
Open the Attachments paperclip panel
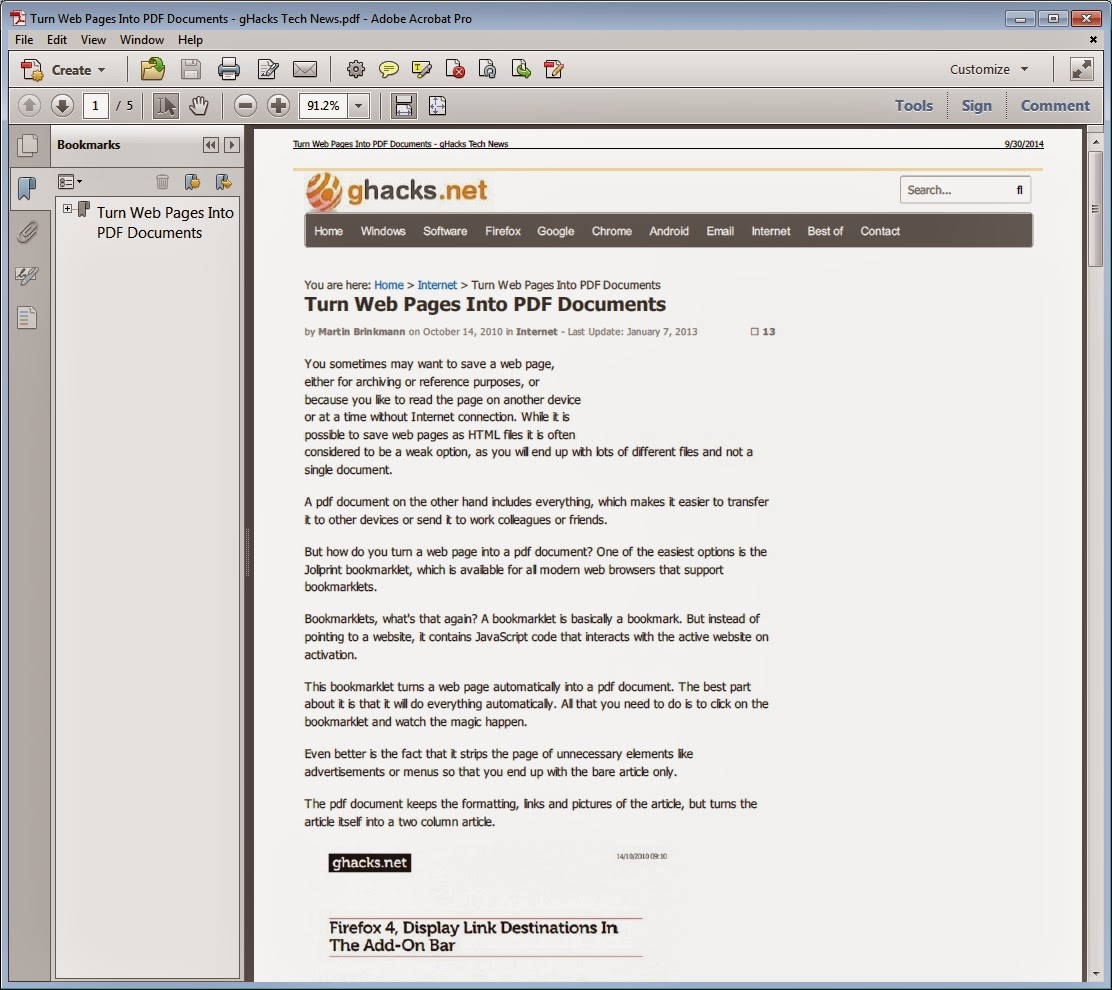28,232
